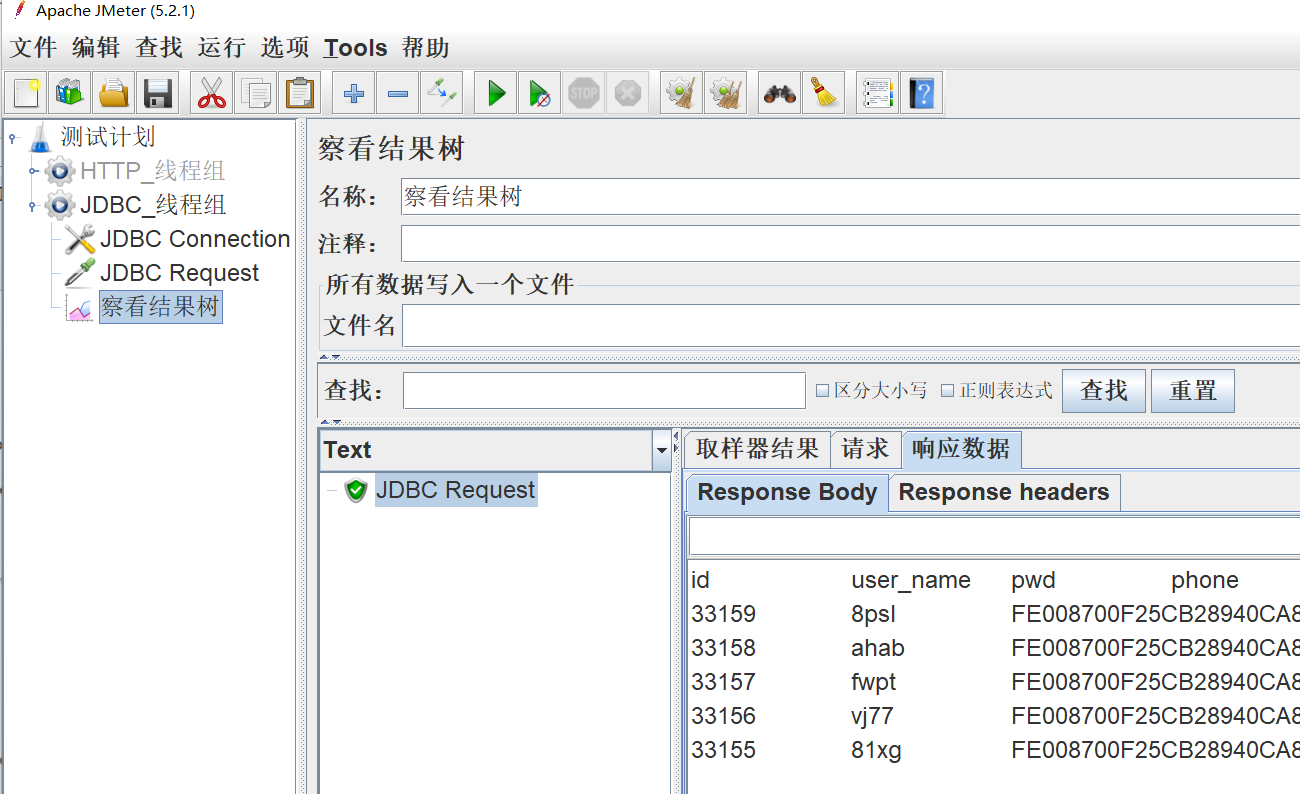
Task: Switch to the 响应数据 tab
Action: [x=961, y=449]
